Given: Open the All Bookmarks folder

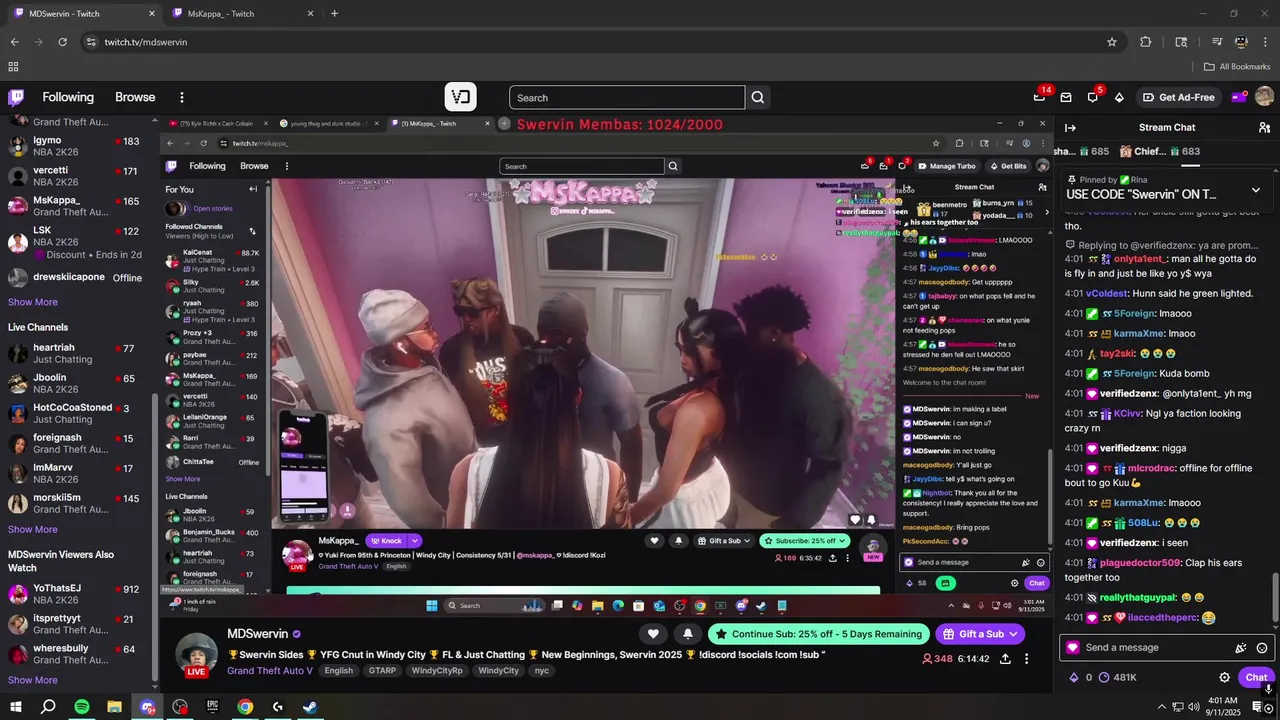Looking at the screenshot, I should 1237,67.
